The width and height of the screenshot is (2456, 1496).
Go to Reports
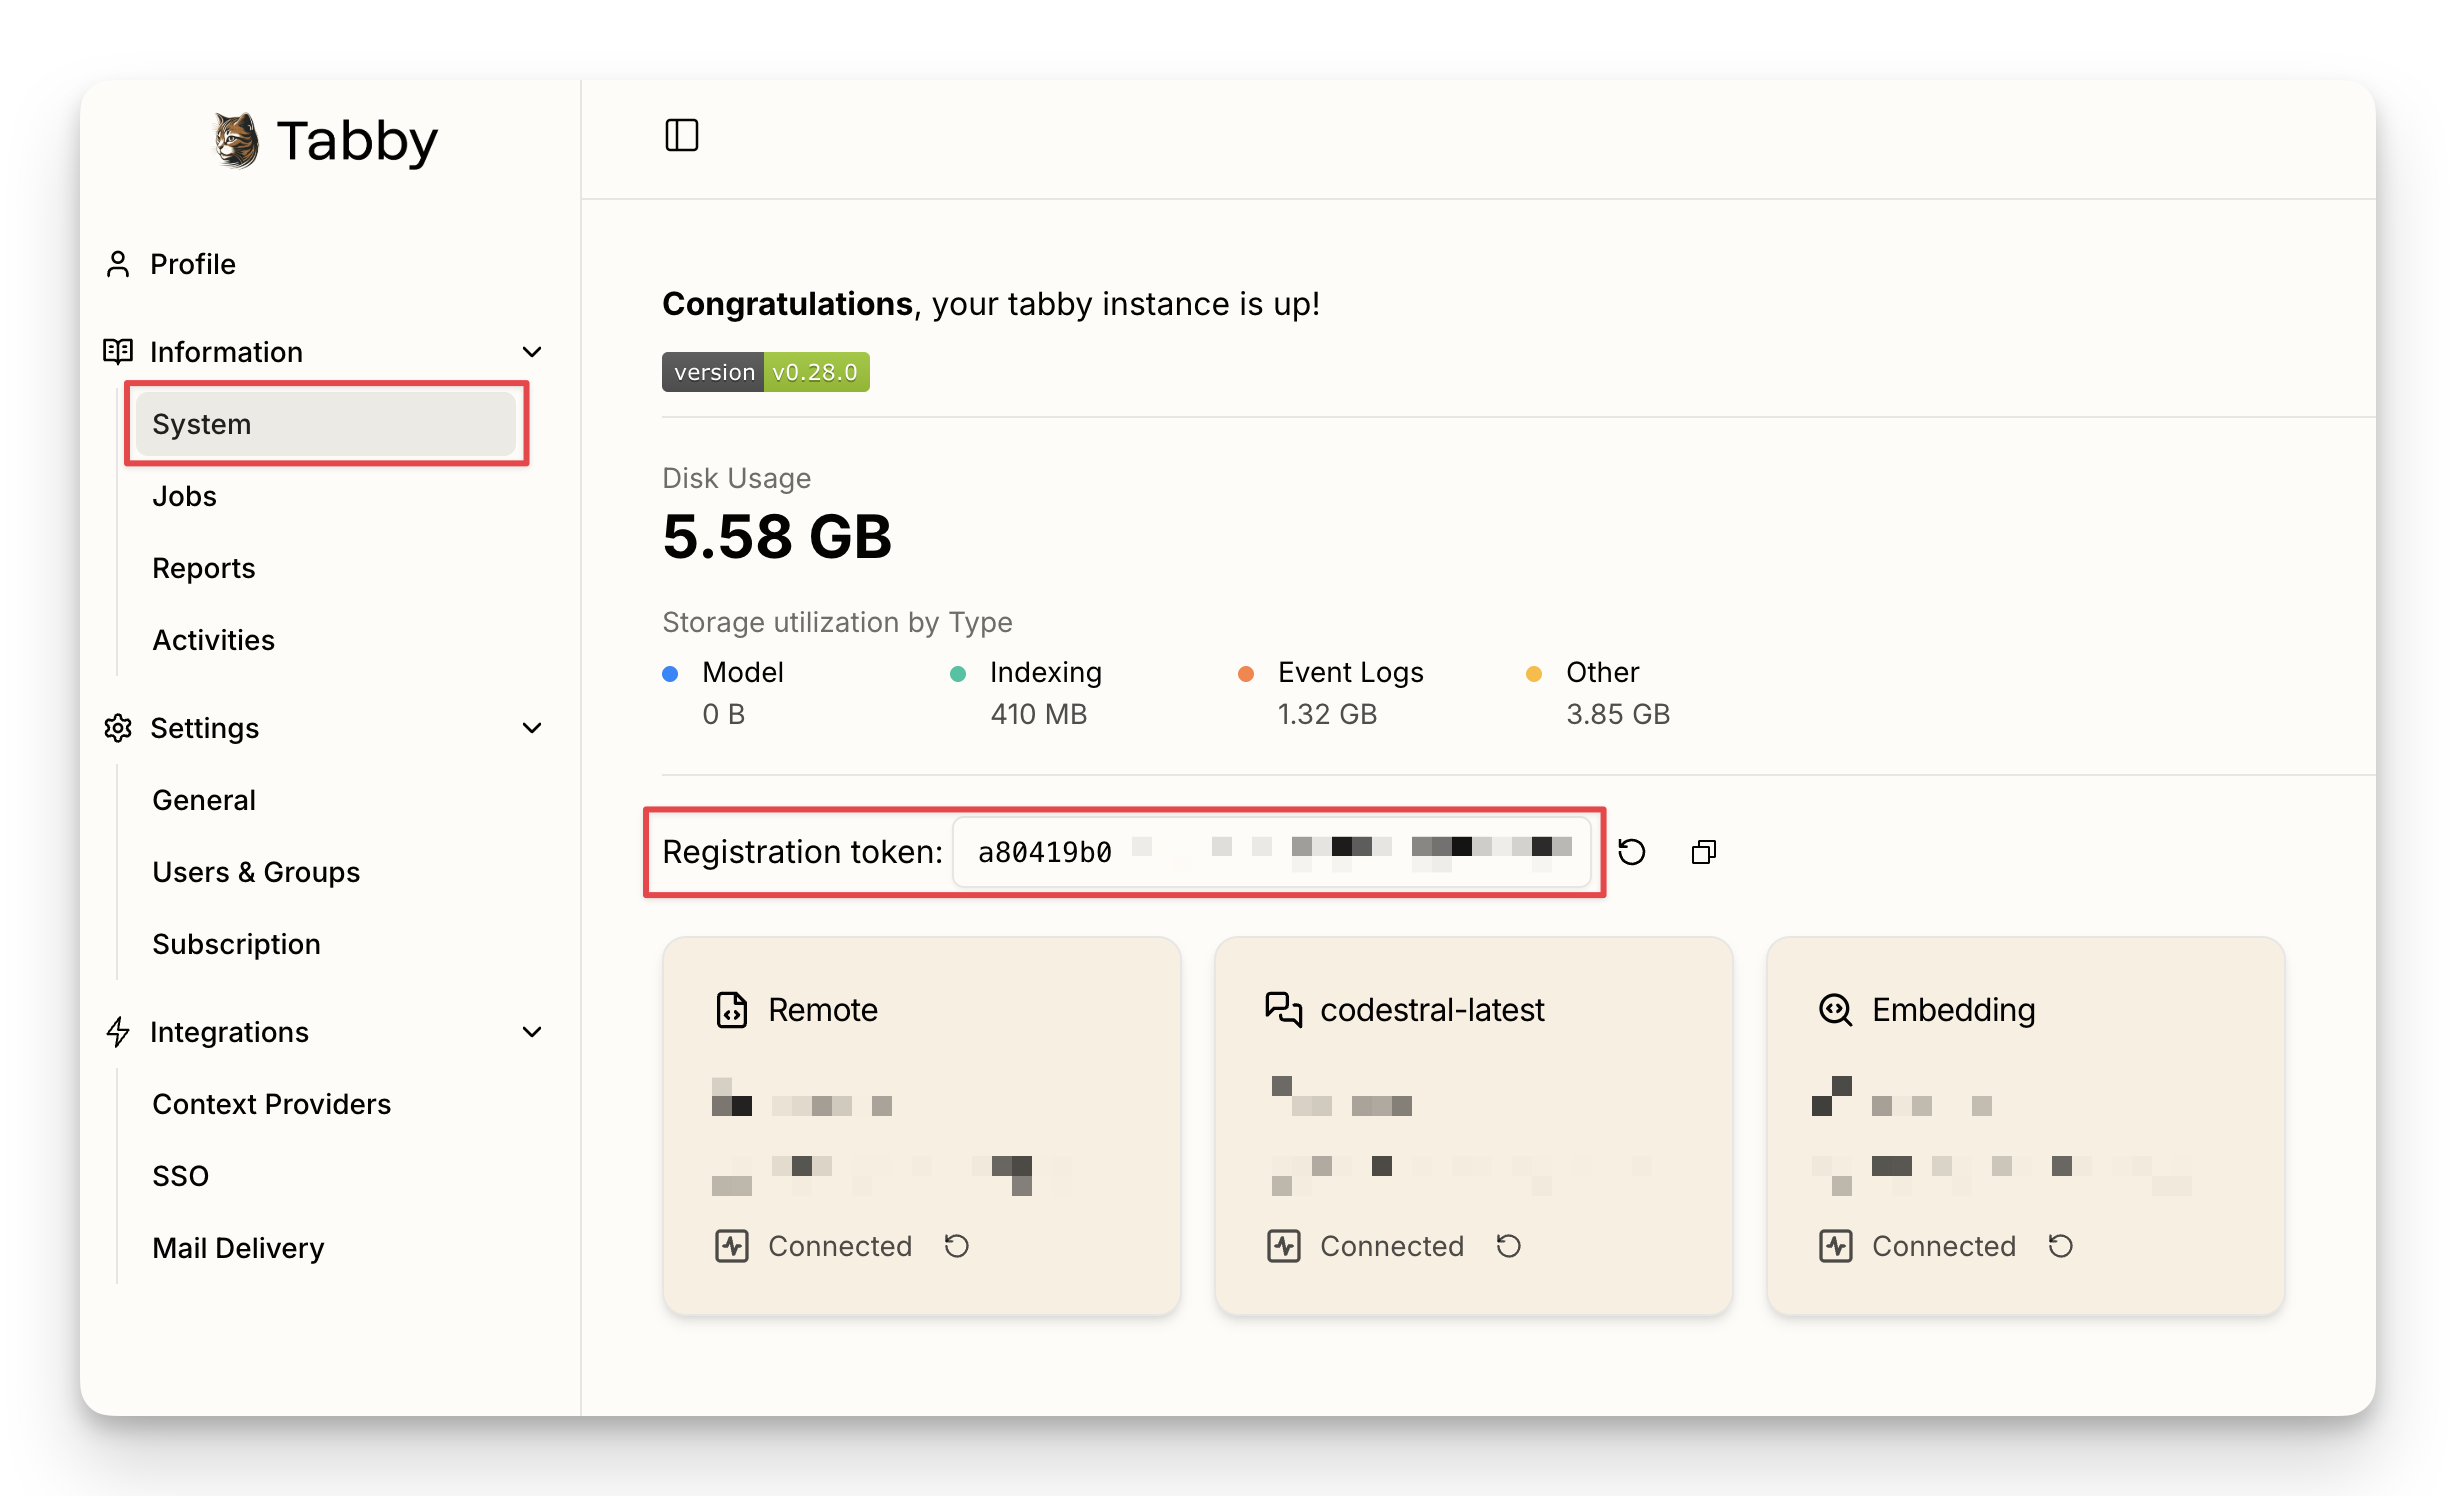(204, 568)
